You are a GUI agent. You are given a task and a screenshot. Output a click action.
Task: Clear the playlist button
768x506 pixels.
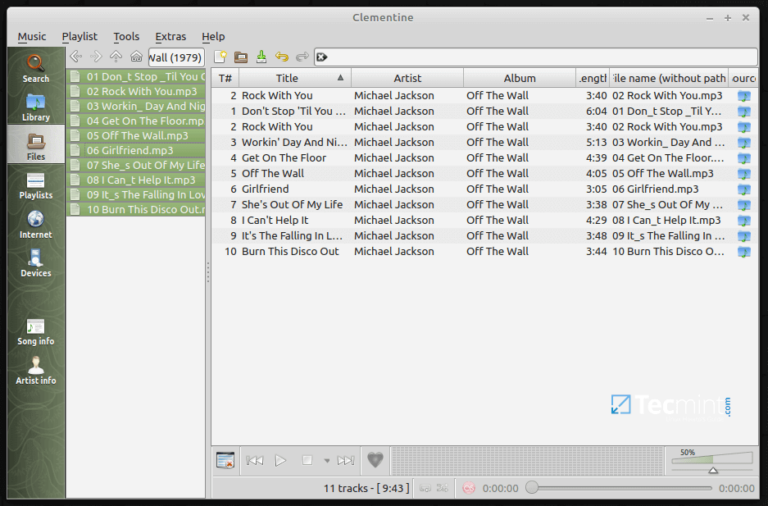225,460
